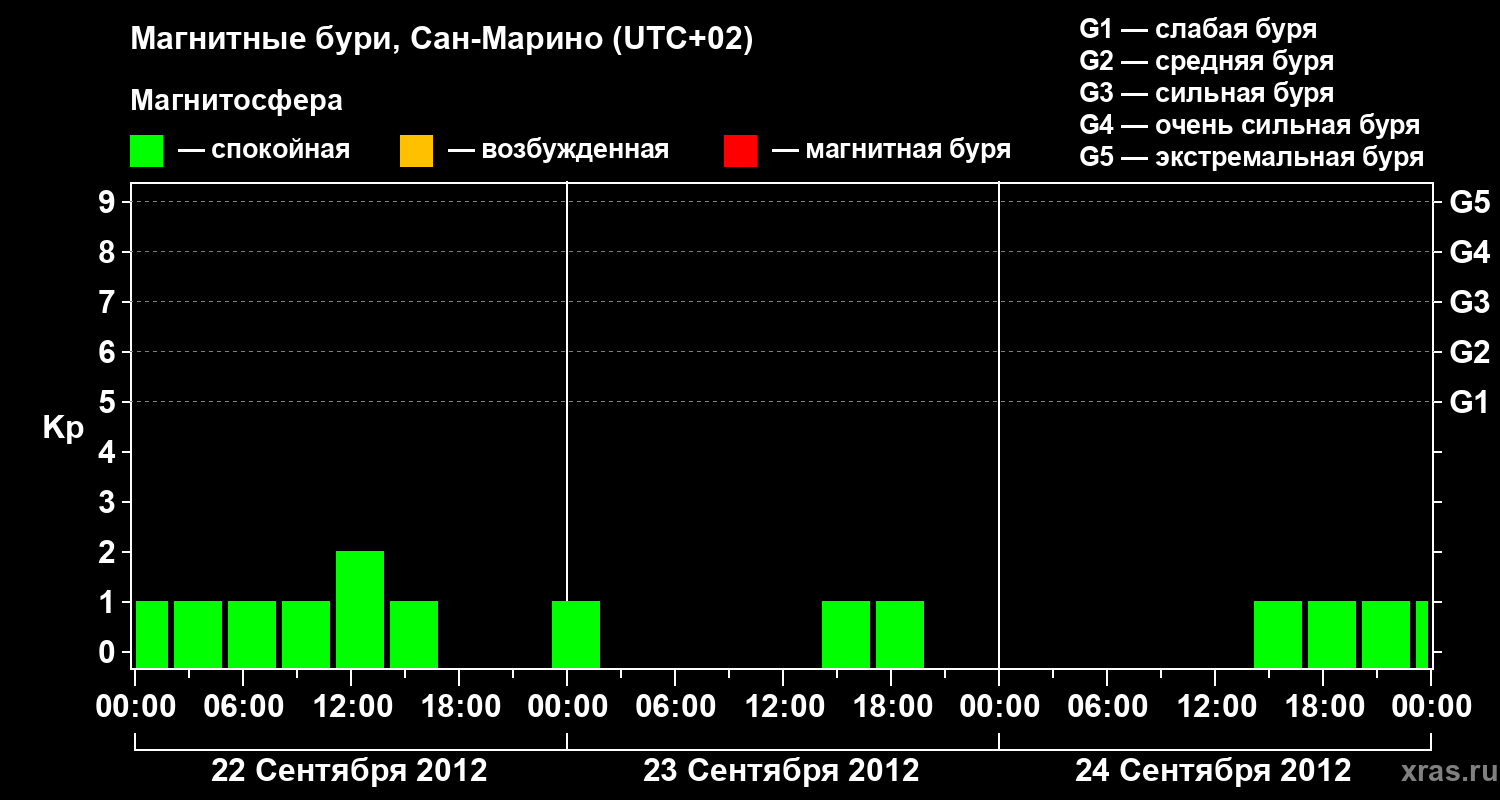The height and width of the screenshot is (800, 1500).
Task: Click the Kp axis title
Action: 63,428
